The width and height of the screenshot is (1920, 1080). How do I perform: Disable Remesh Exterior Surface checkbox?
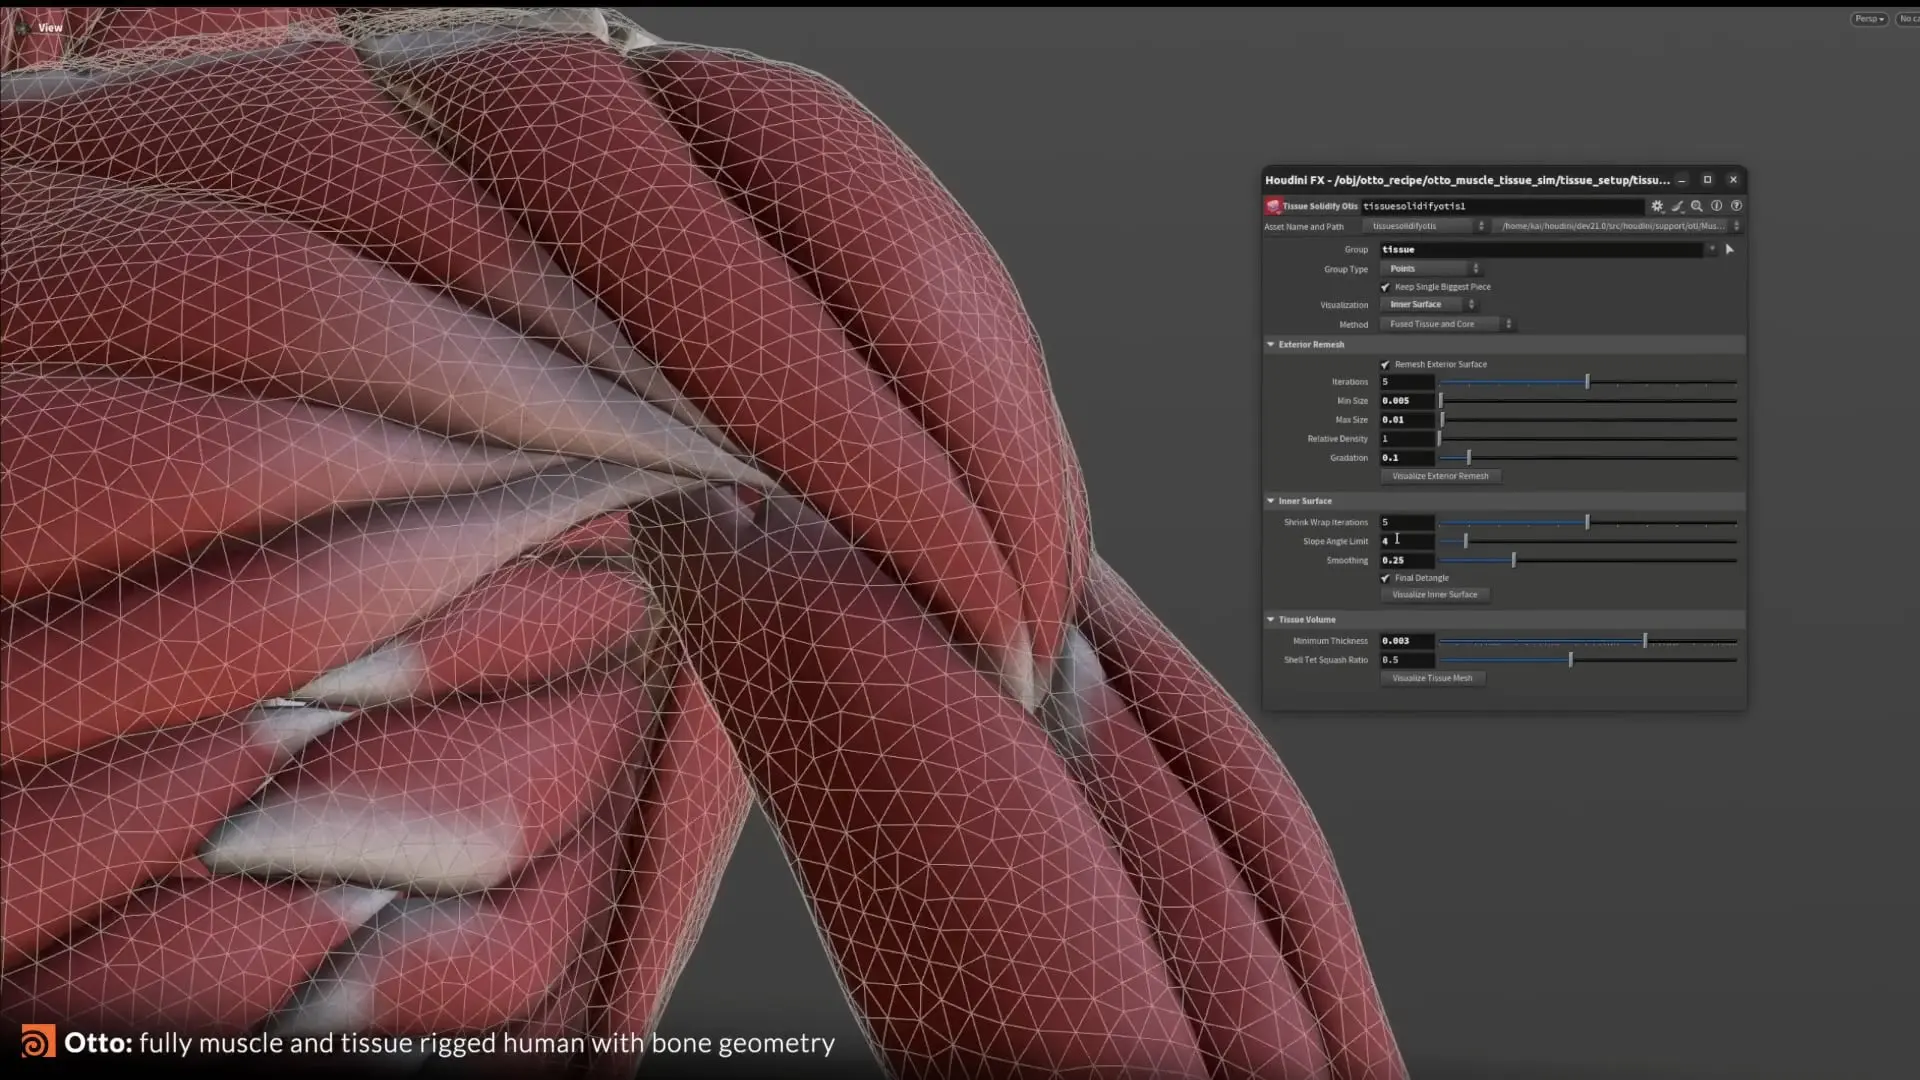pyautogui.click(x=1386, y=365)
